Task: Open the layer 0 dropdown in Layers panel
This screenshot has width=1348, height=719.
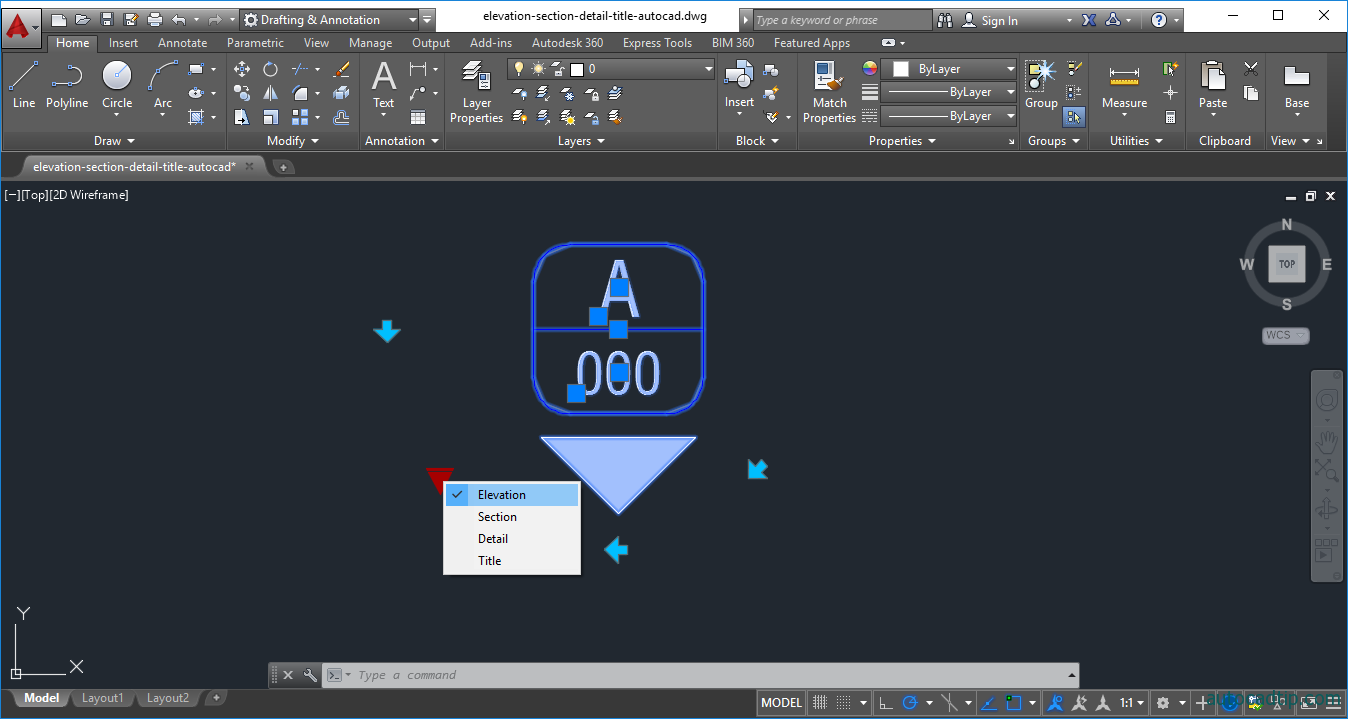Action: pyautogui.click(x=707, y=68)
